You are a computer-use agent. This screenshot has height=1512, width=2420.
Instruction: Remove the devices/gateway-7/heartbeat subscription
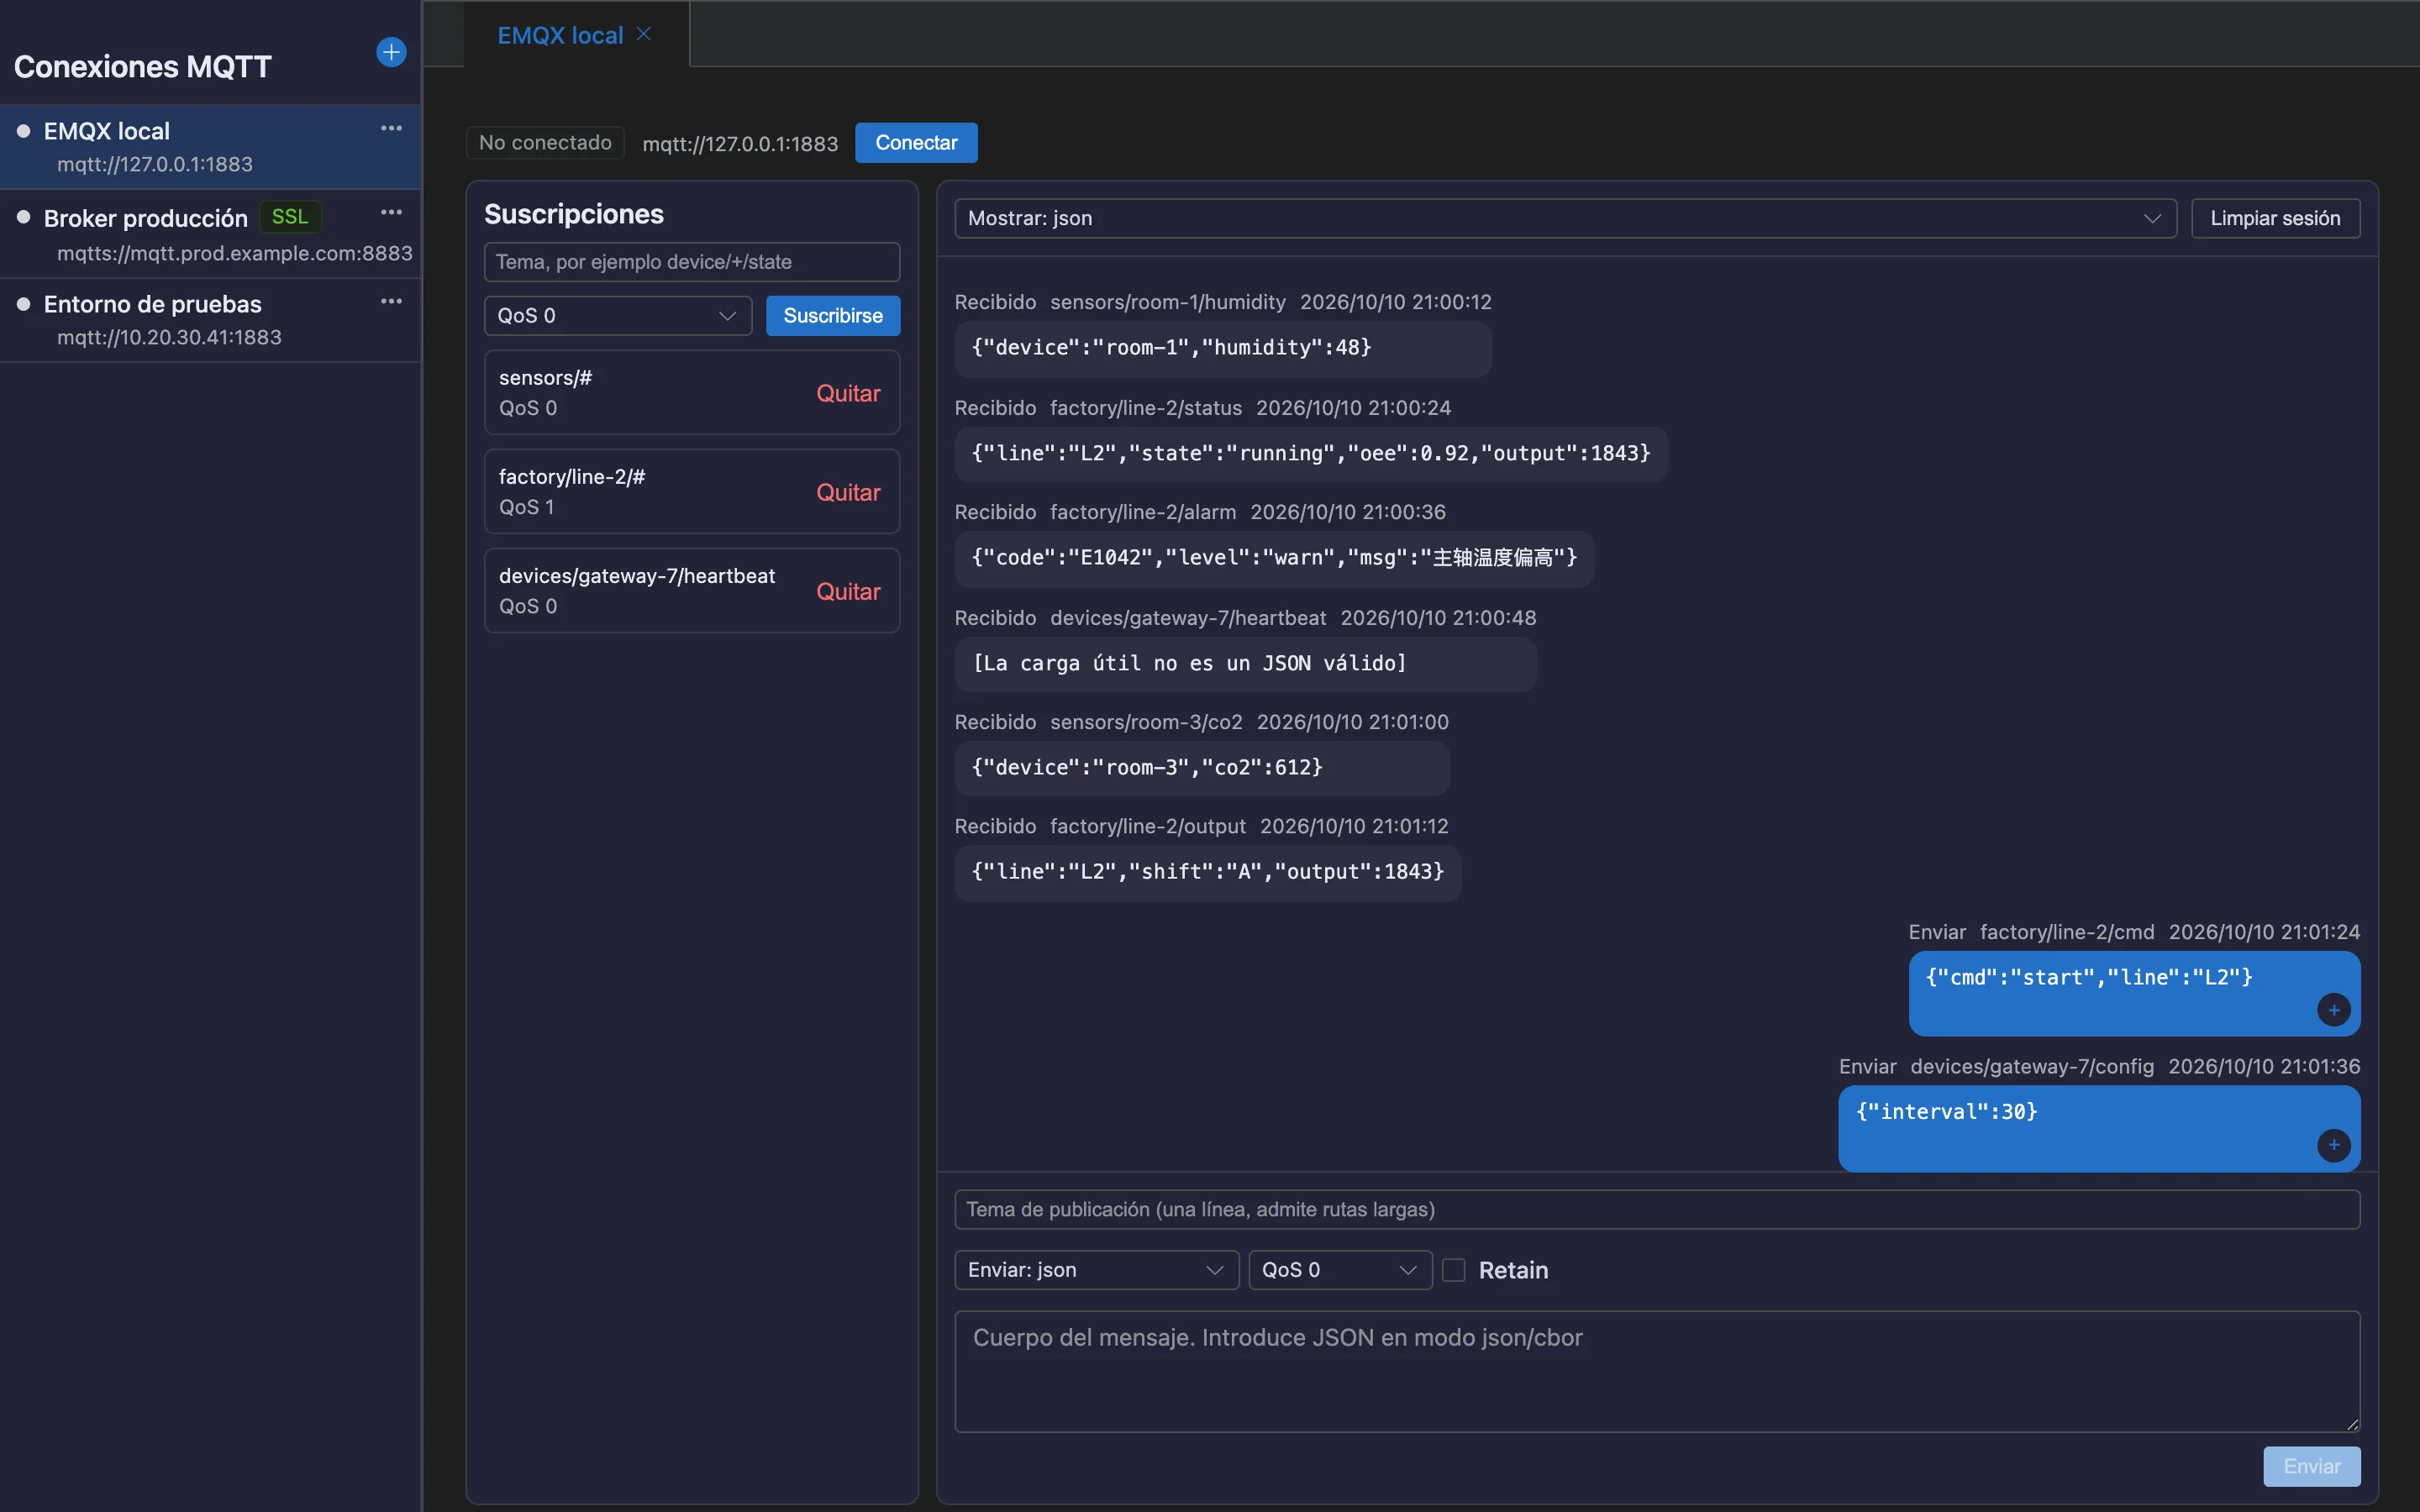(x=848, y=591)
